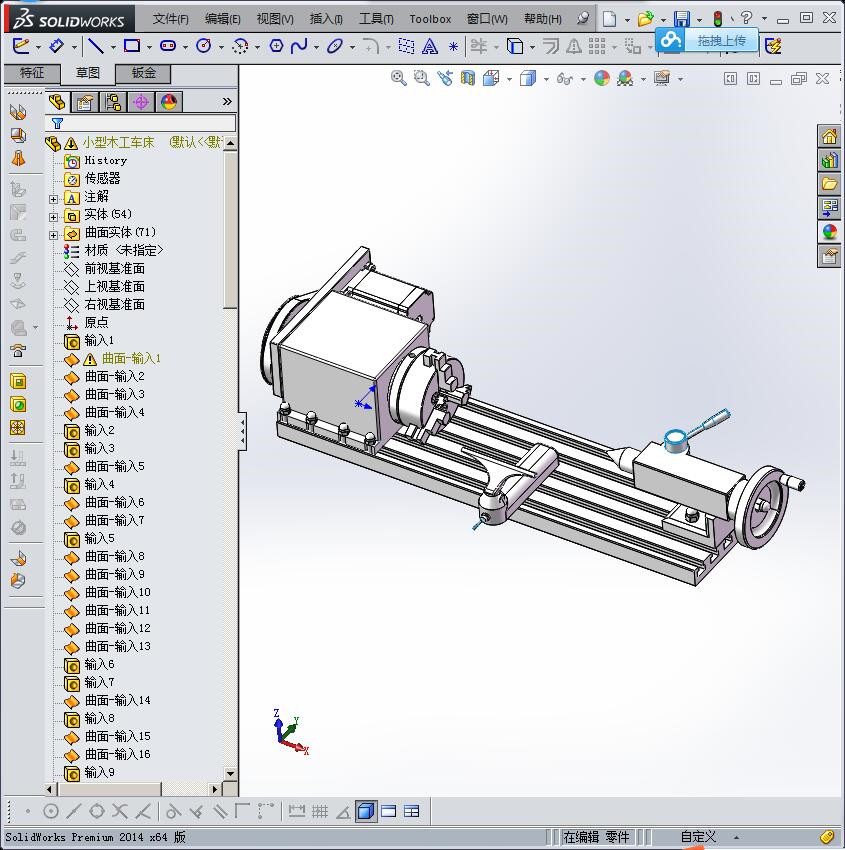845x850 pixels.
Task: Click the Save icon
Action: [x=681, y=19]
